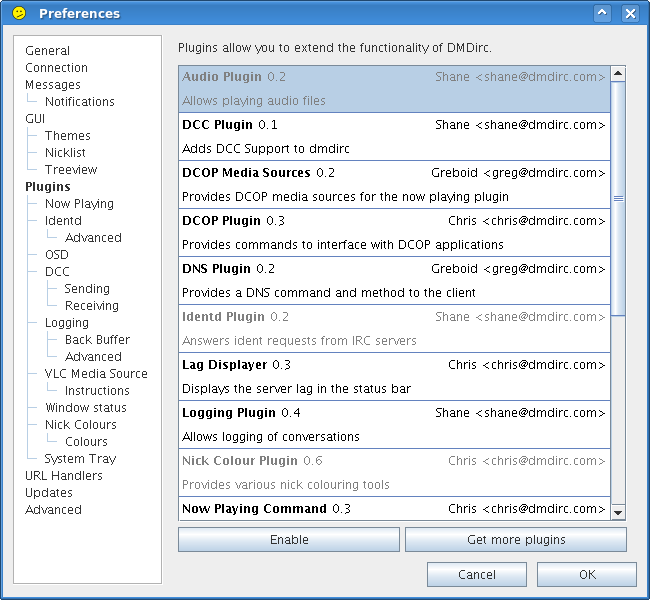
Task: Open the Logging tree node
Action: coord(67,323)
